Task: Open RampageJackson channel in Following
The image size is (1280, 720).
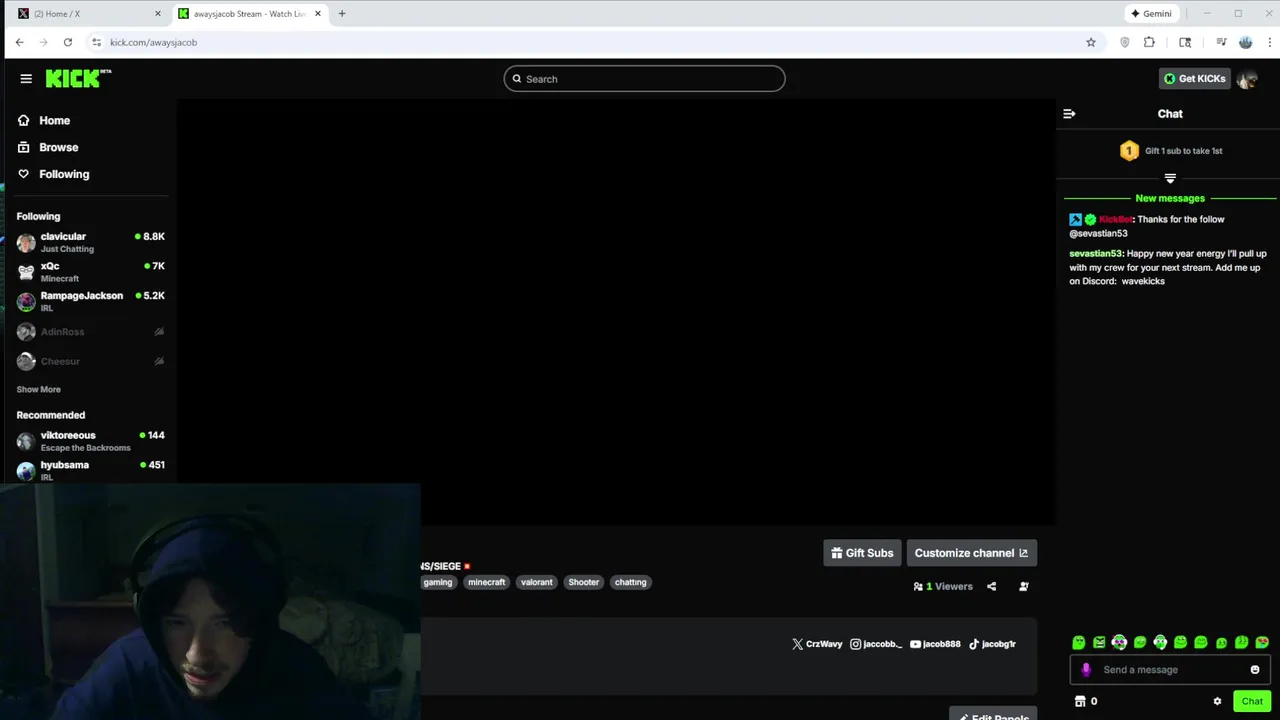Action: pos(90,301)
